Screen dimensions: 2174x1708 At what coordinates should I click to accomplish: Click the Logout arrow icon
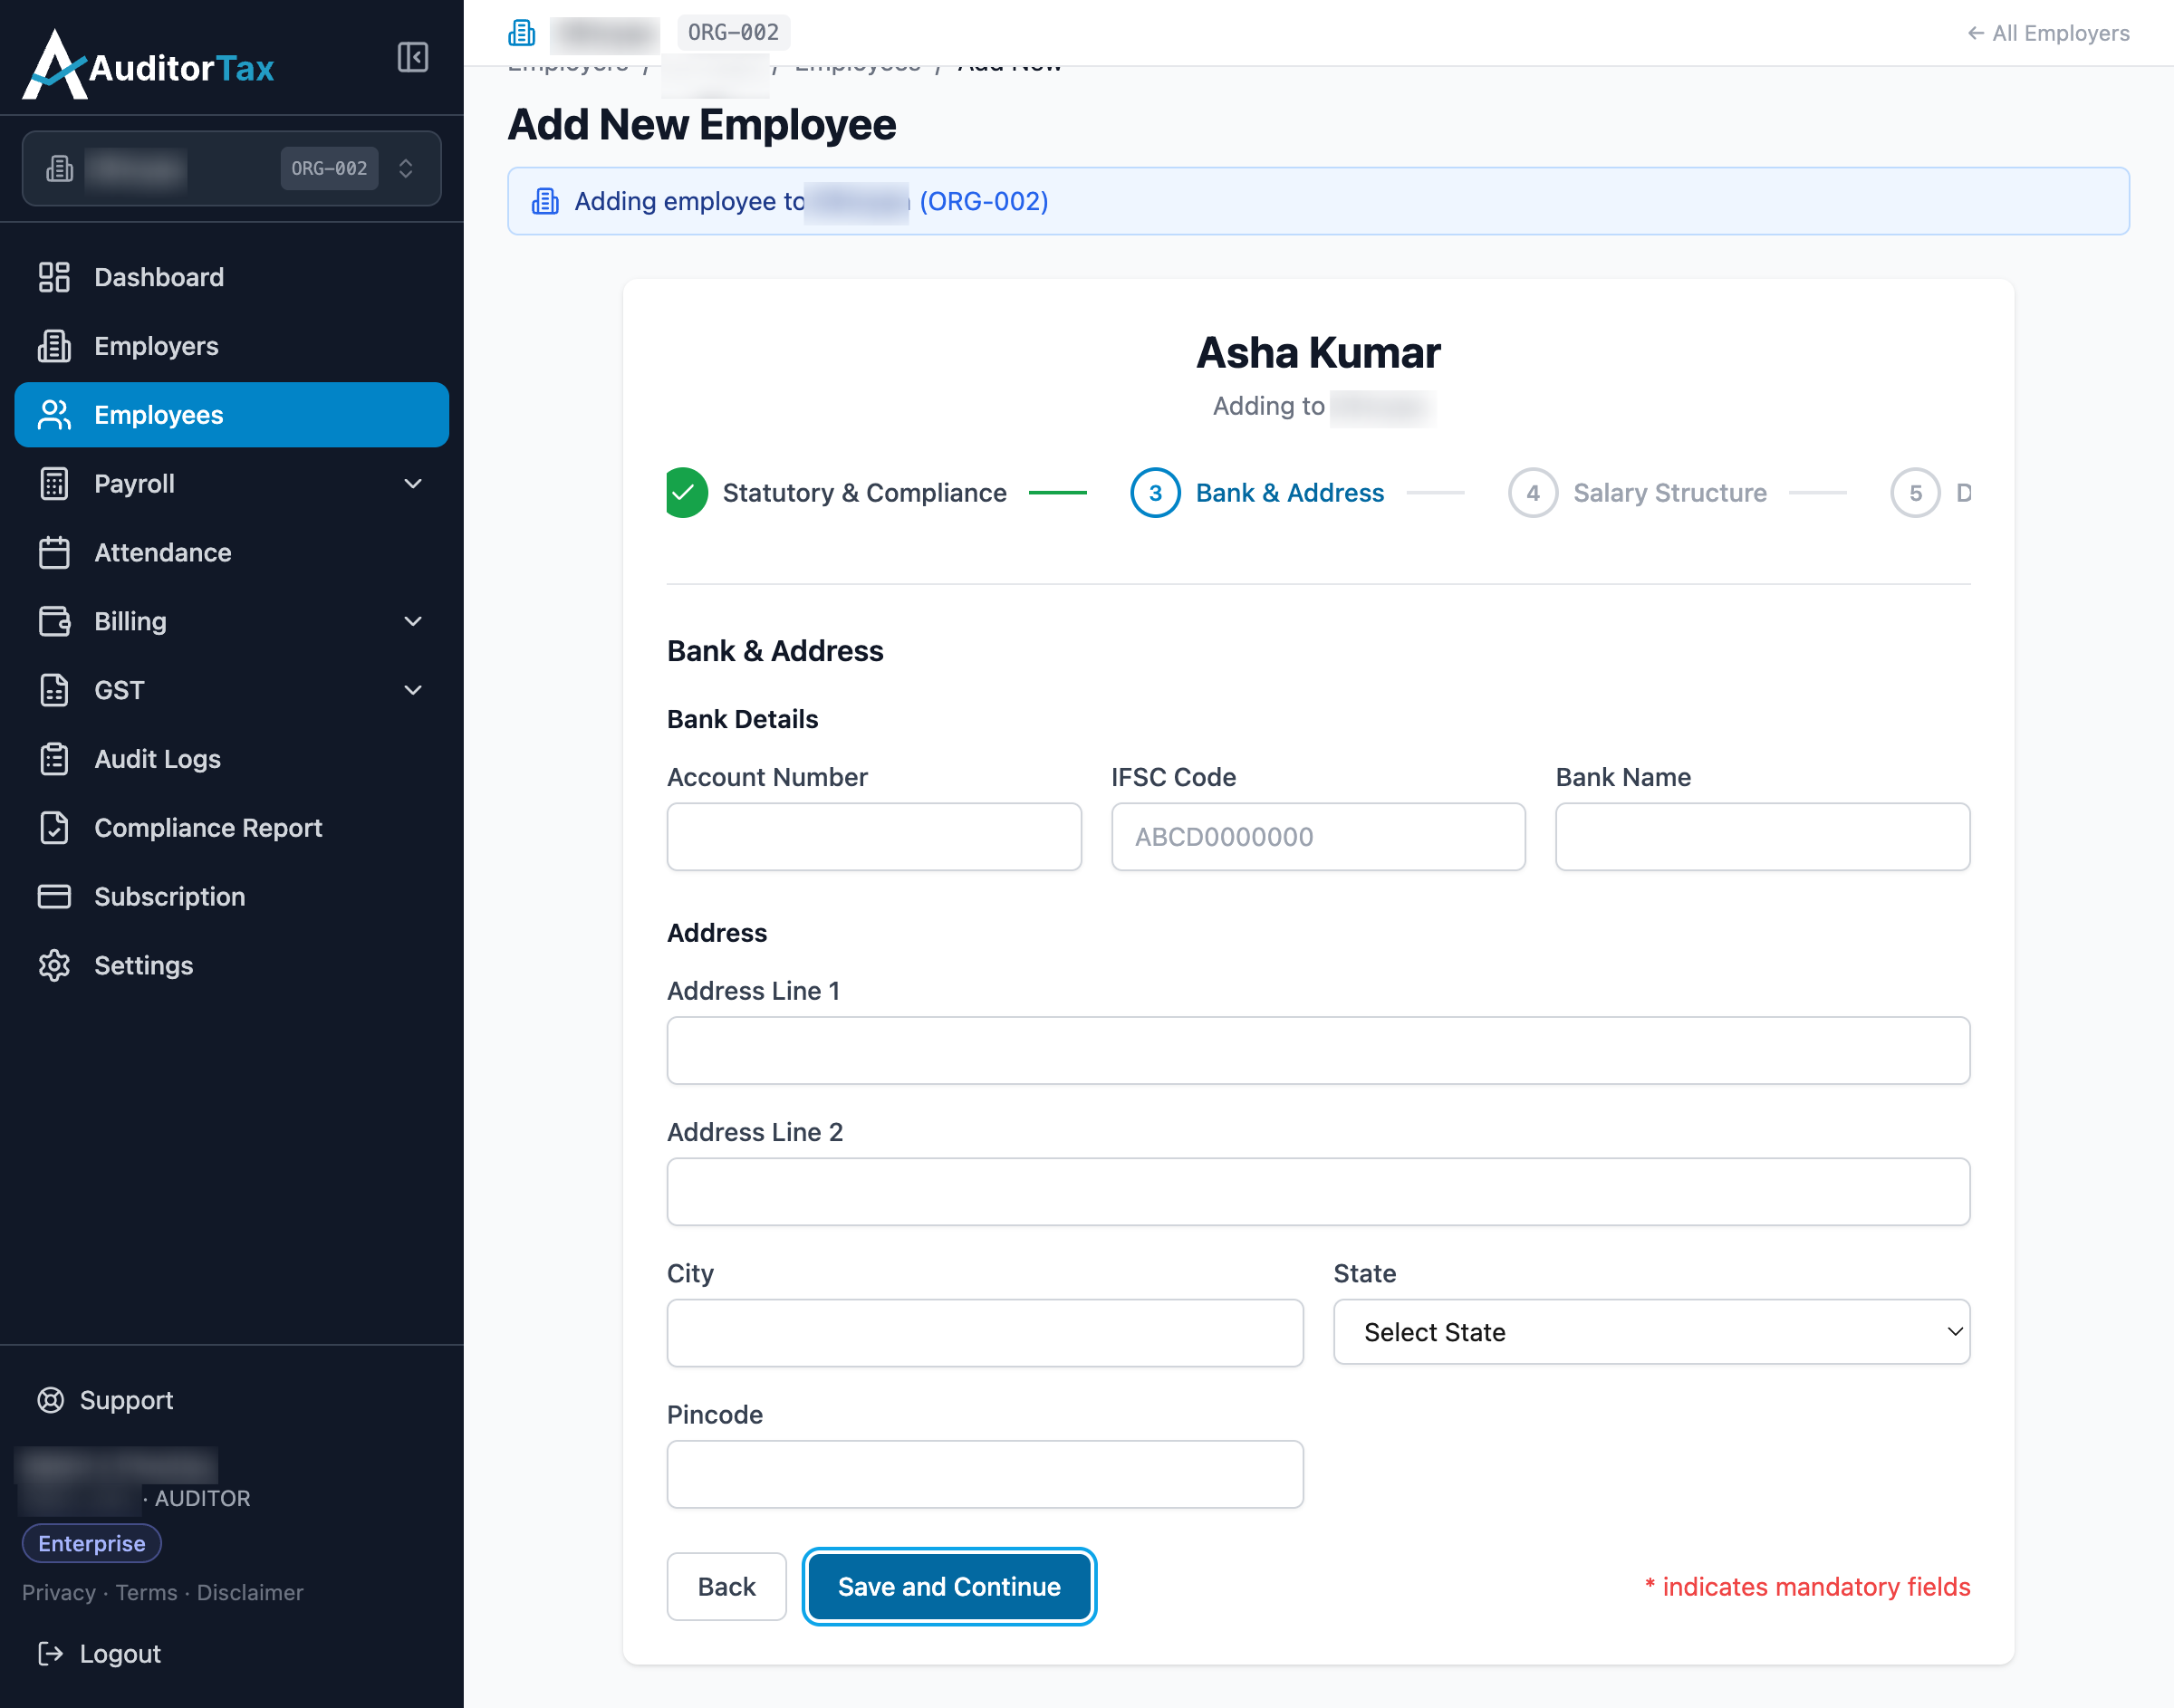tap(51, 1654)
